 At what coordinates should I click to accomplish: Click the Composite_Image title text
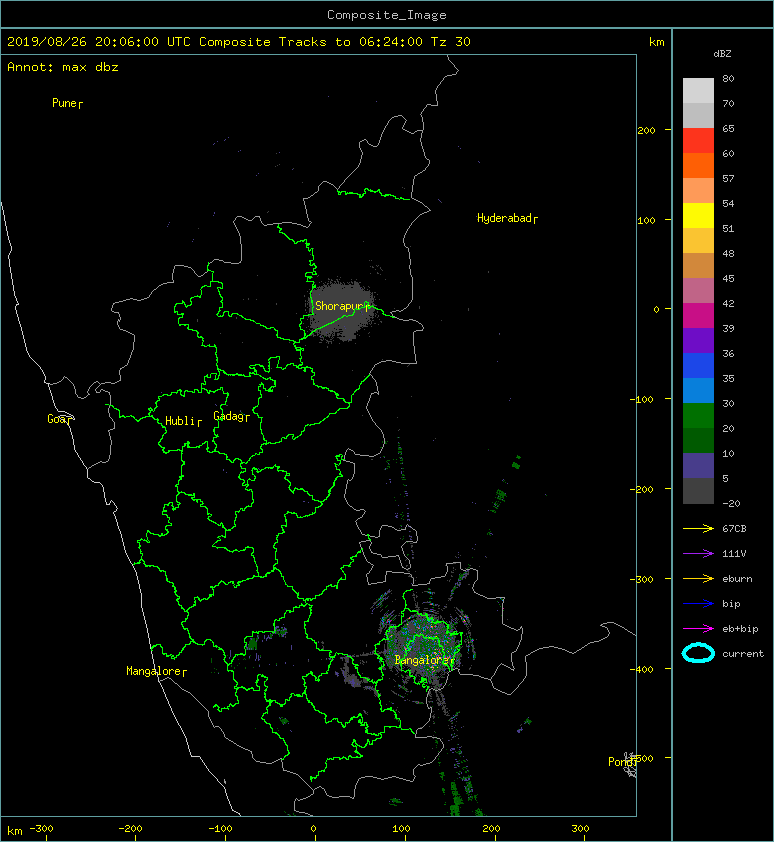(x=387, y=15)
